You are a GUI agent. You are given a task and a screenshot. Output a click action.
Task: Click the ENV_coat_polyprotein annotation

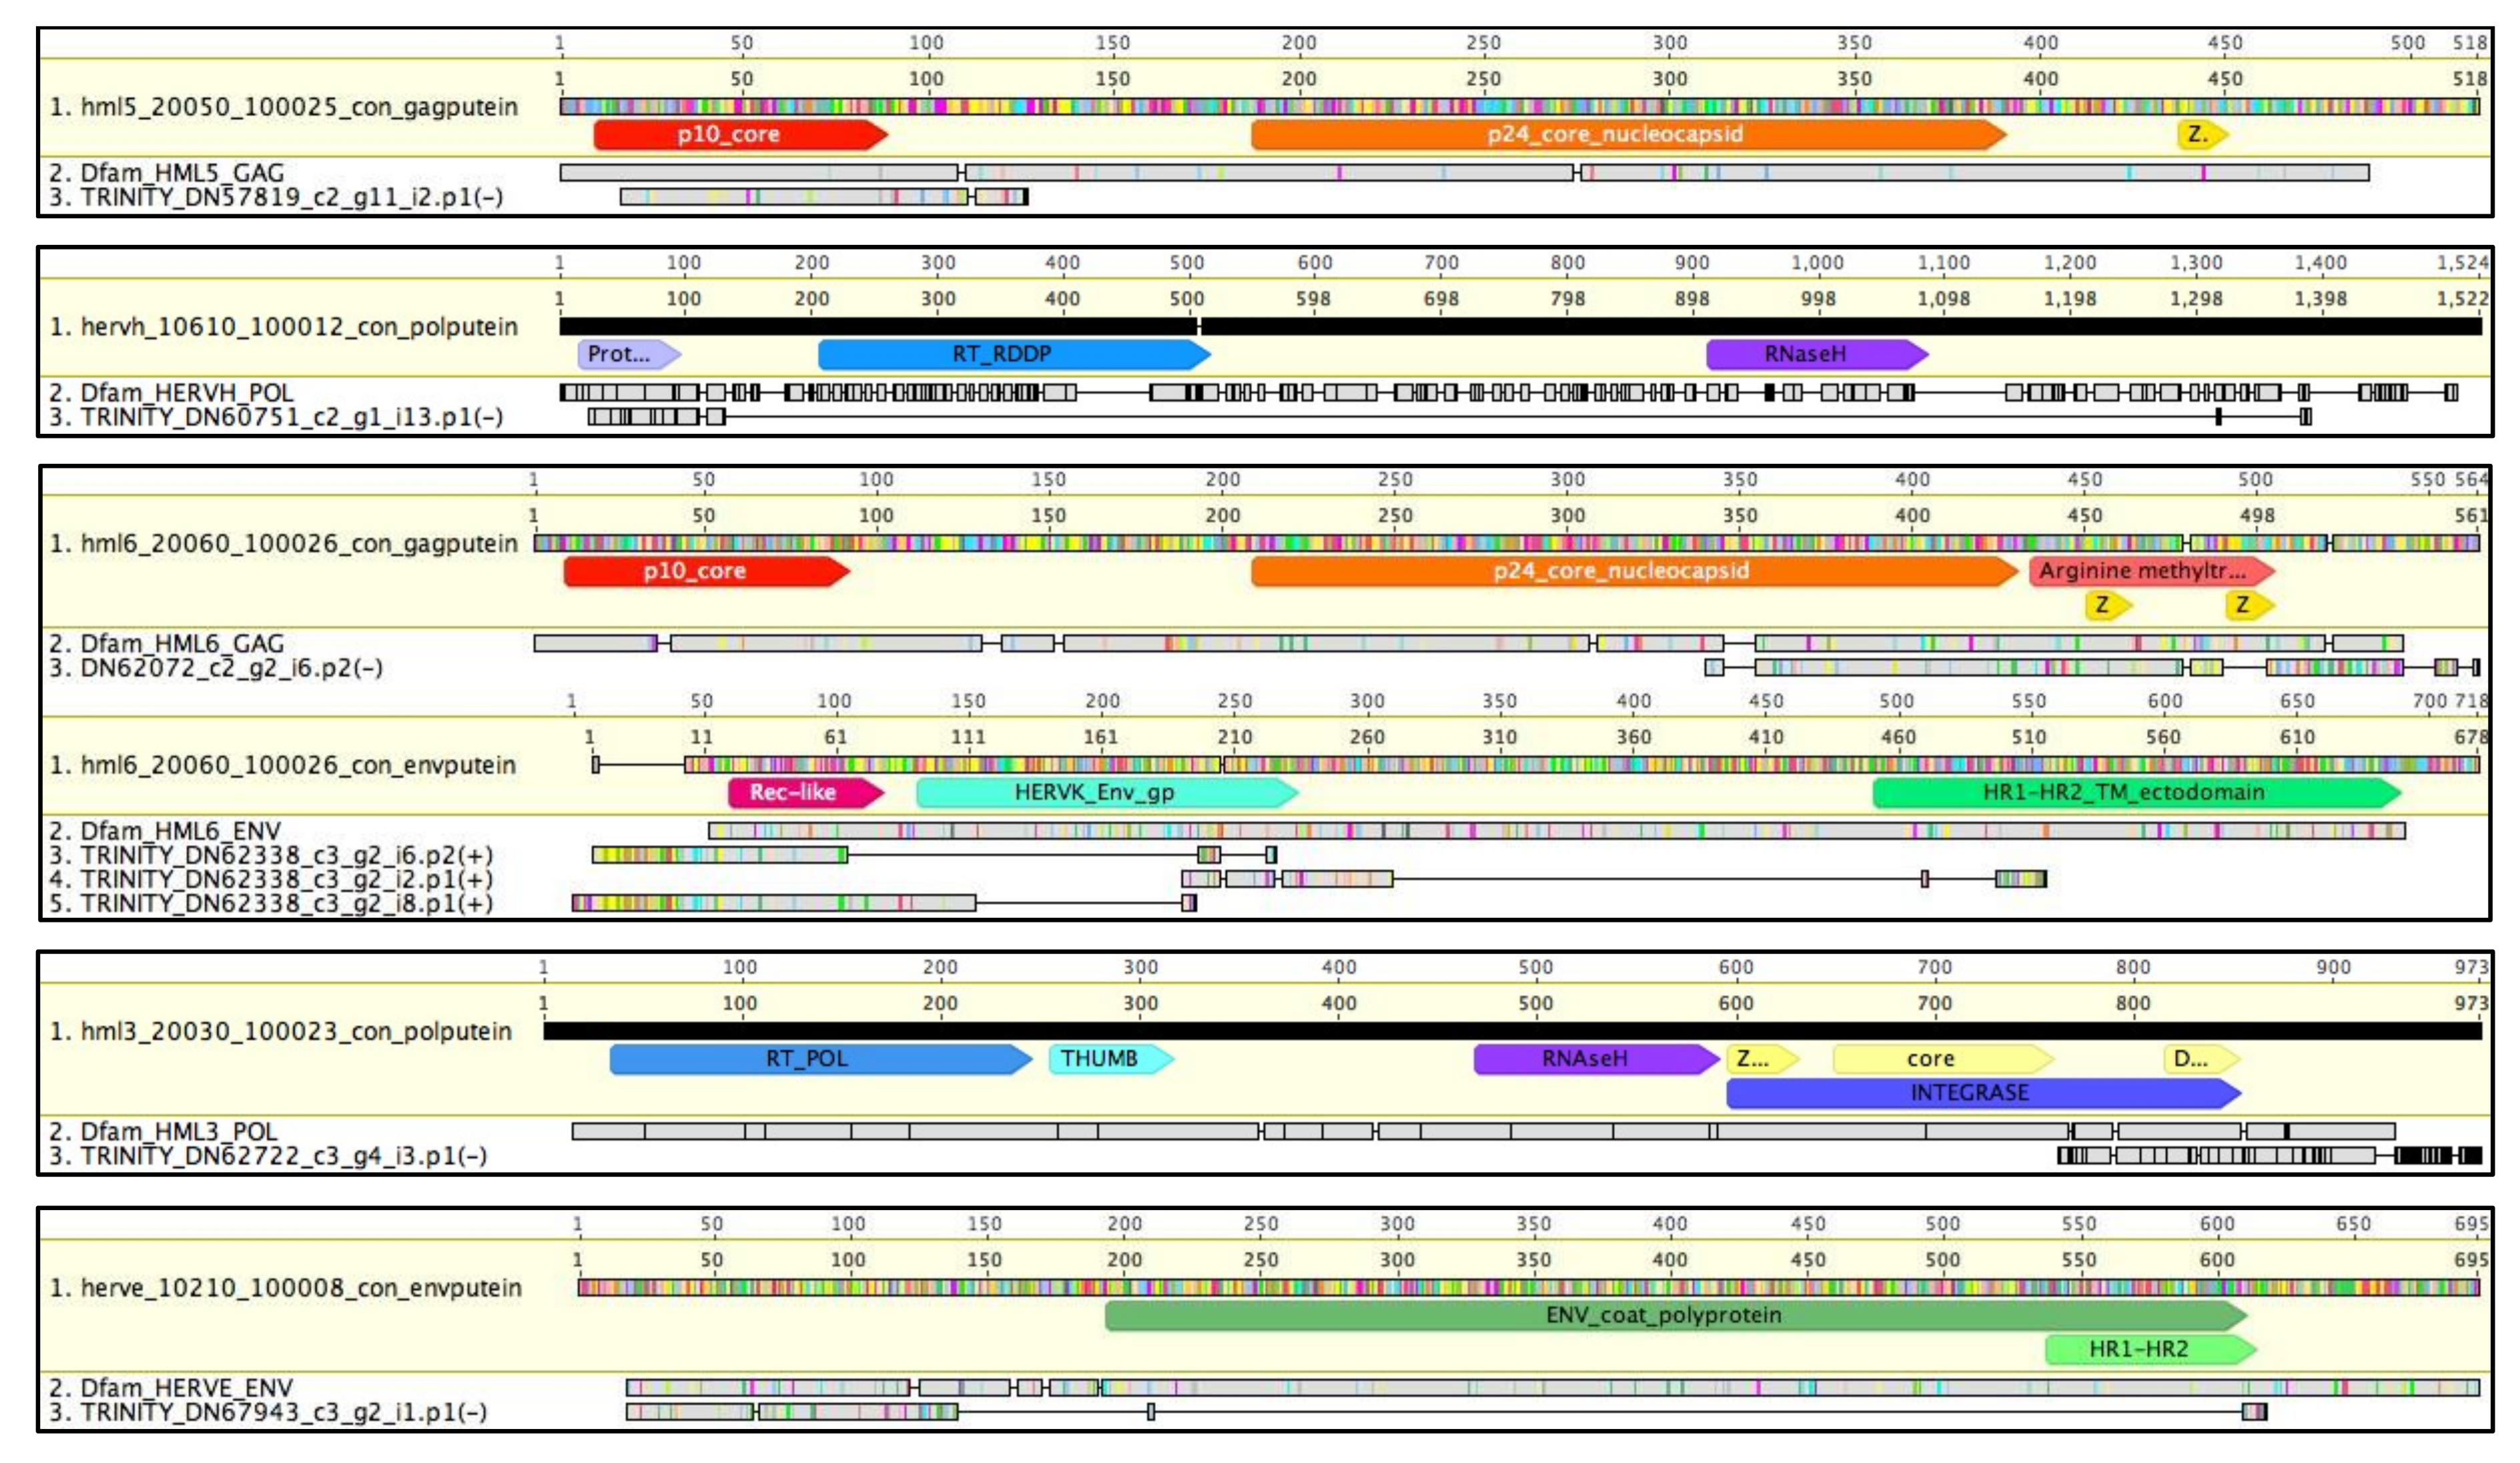pos(1676,1315)
